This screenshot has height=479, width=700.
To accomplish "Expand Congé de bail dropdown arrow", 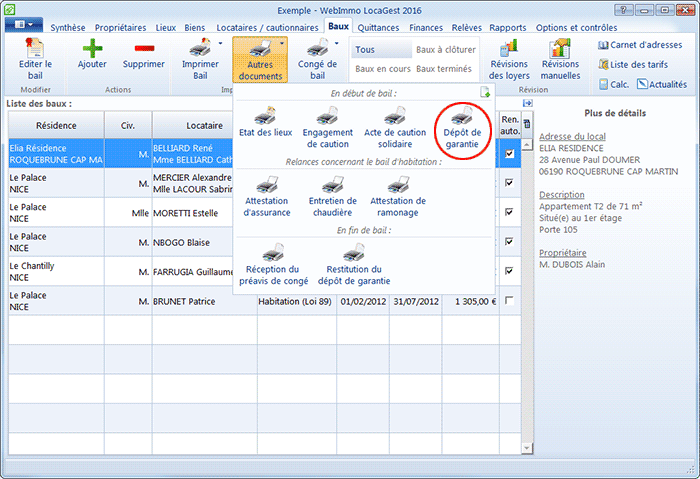I will coord(337,43).
